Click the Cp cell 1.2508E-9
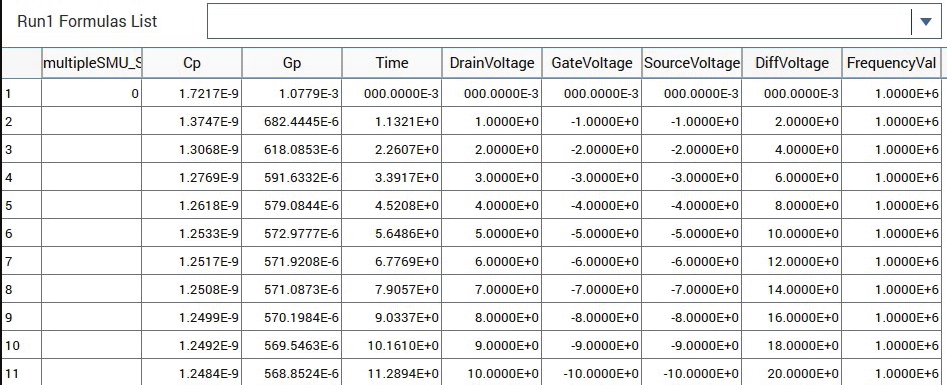947x385 pixels. pos(192,289)
